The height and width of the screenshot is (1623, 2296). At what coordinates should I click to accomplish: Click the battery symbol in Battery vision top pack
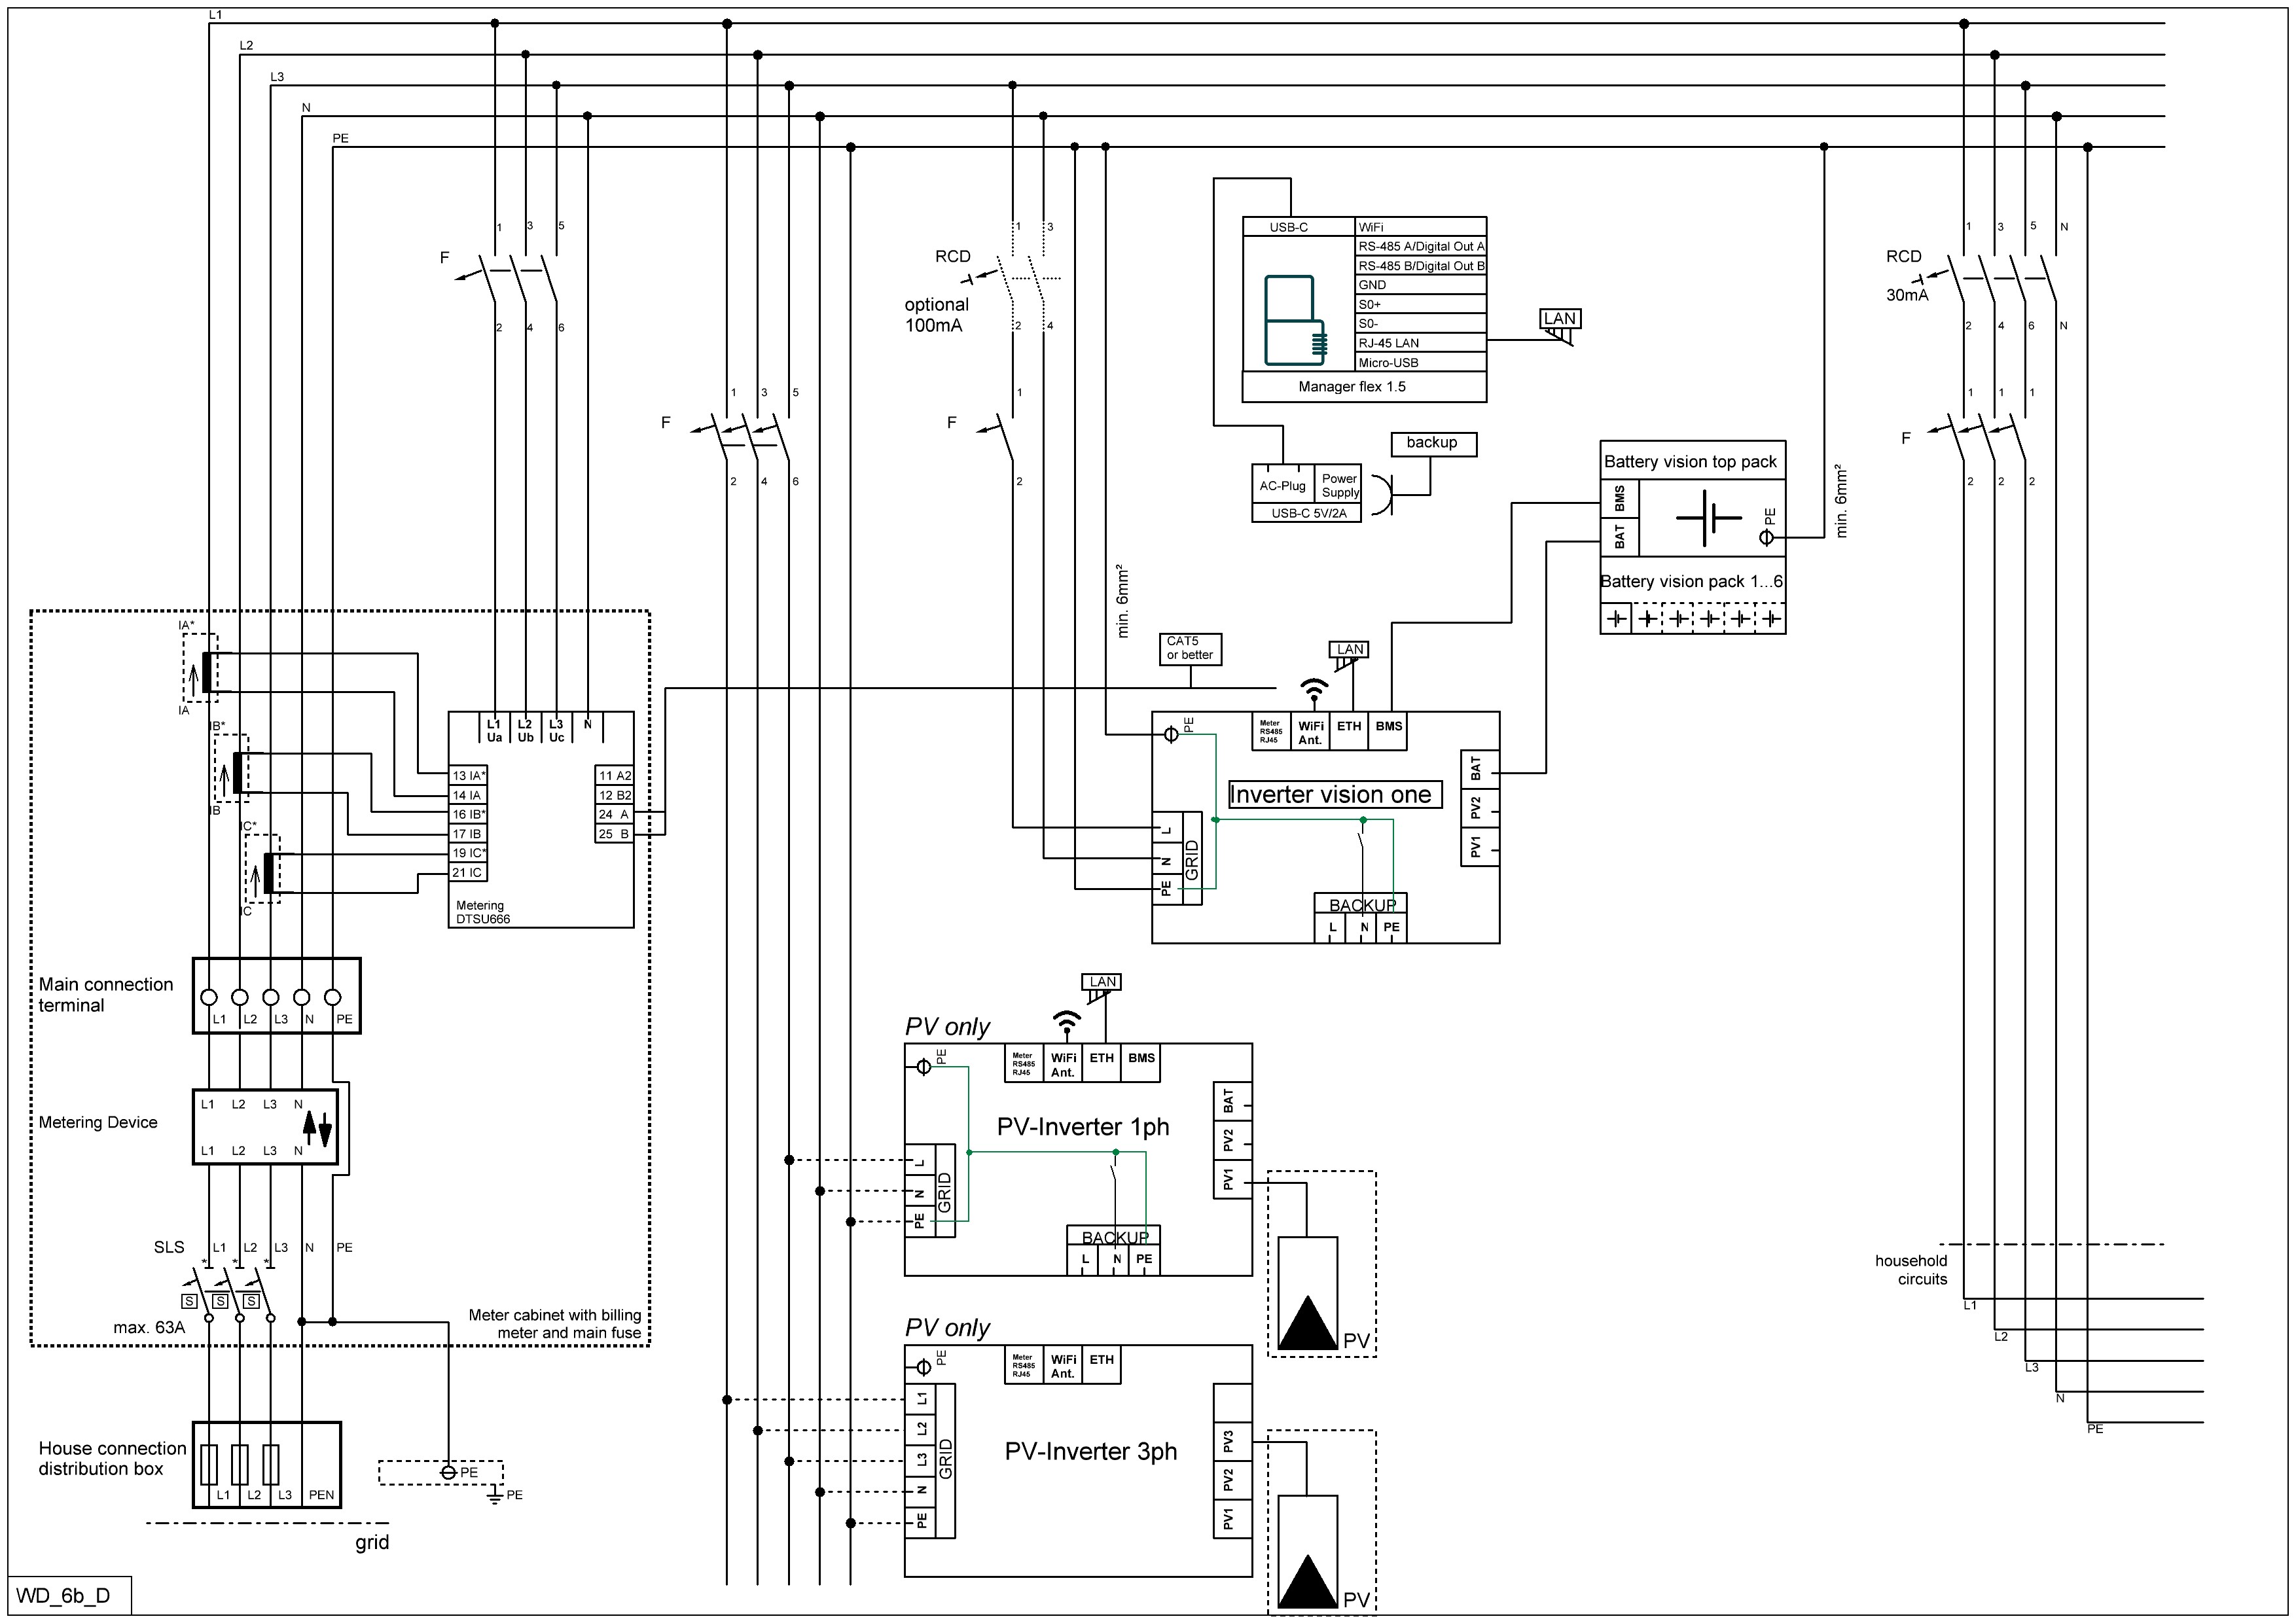pos(1708,517)
